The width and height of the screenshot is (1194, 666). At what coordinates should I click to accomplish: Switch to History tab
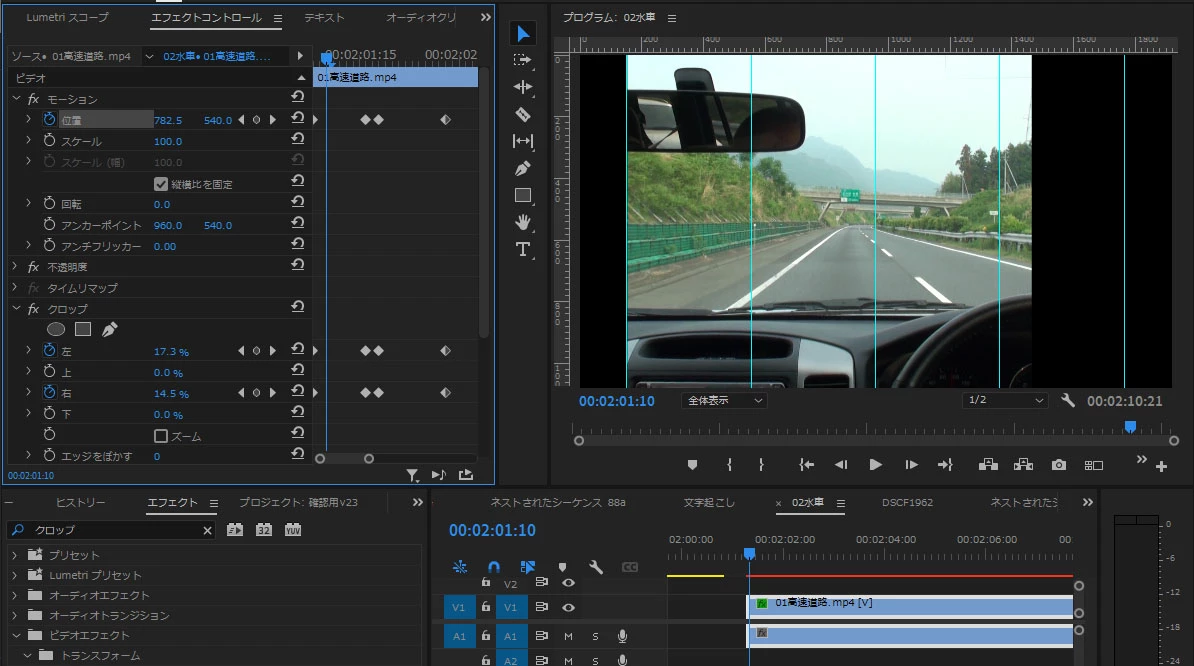(x=81, y=502)
